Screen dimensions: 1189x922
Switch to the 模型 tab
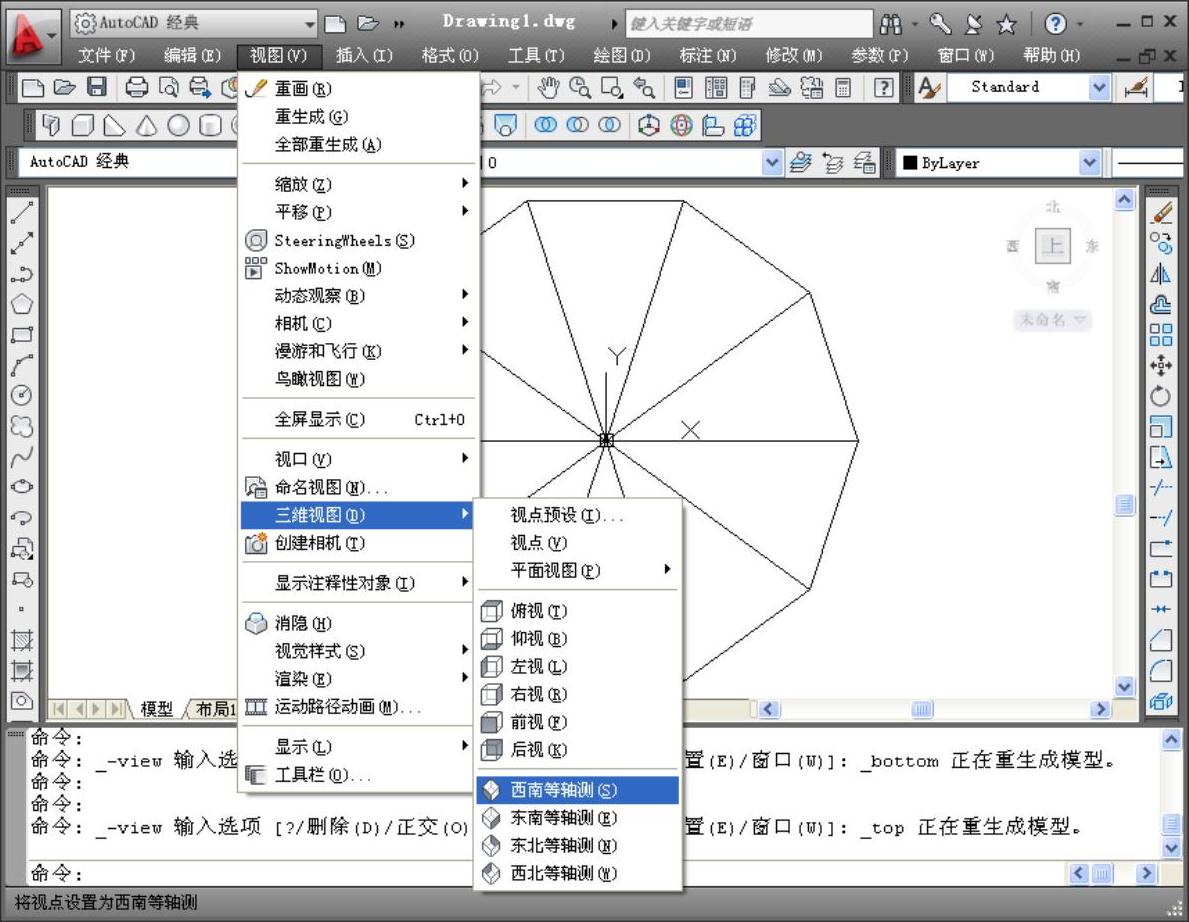click(x=156, y=709)
